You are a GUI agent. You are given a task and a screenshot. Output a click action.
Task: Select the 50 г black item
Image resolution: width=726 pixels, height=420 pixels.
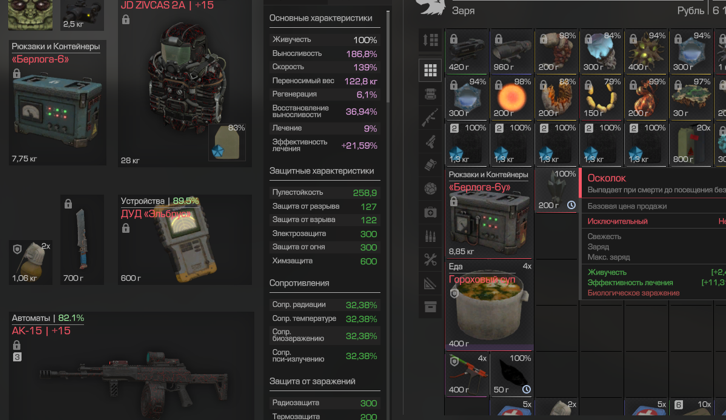[511, 374]
